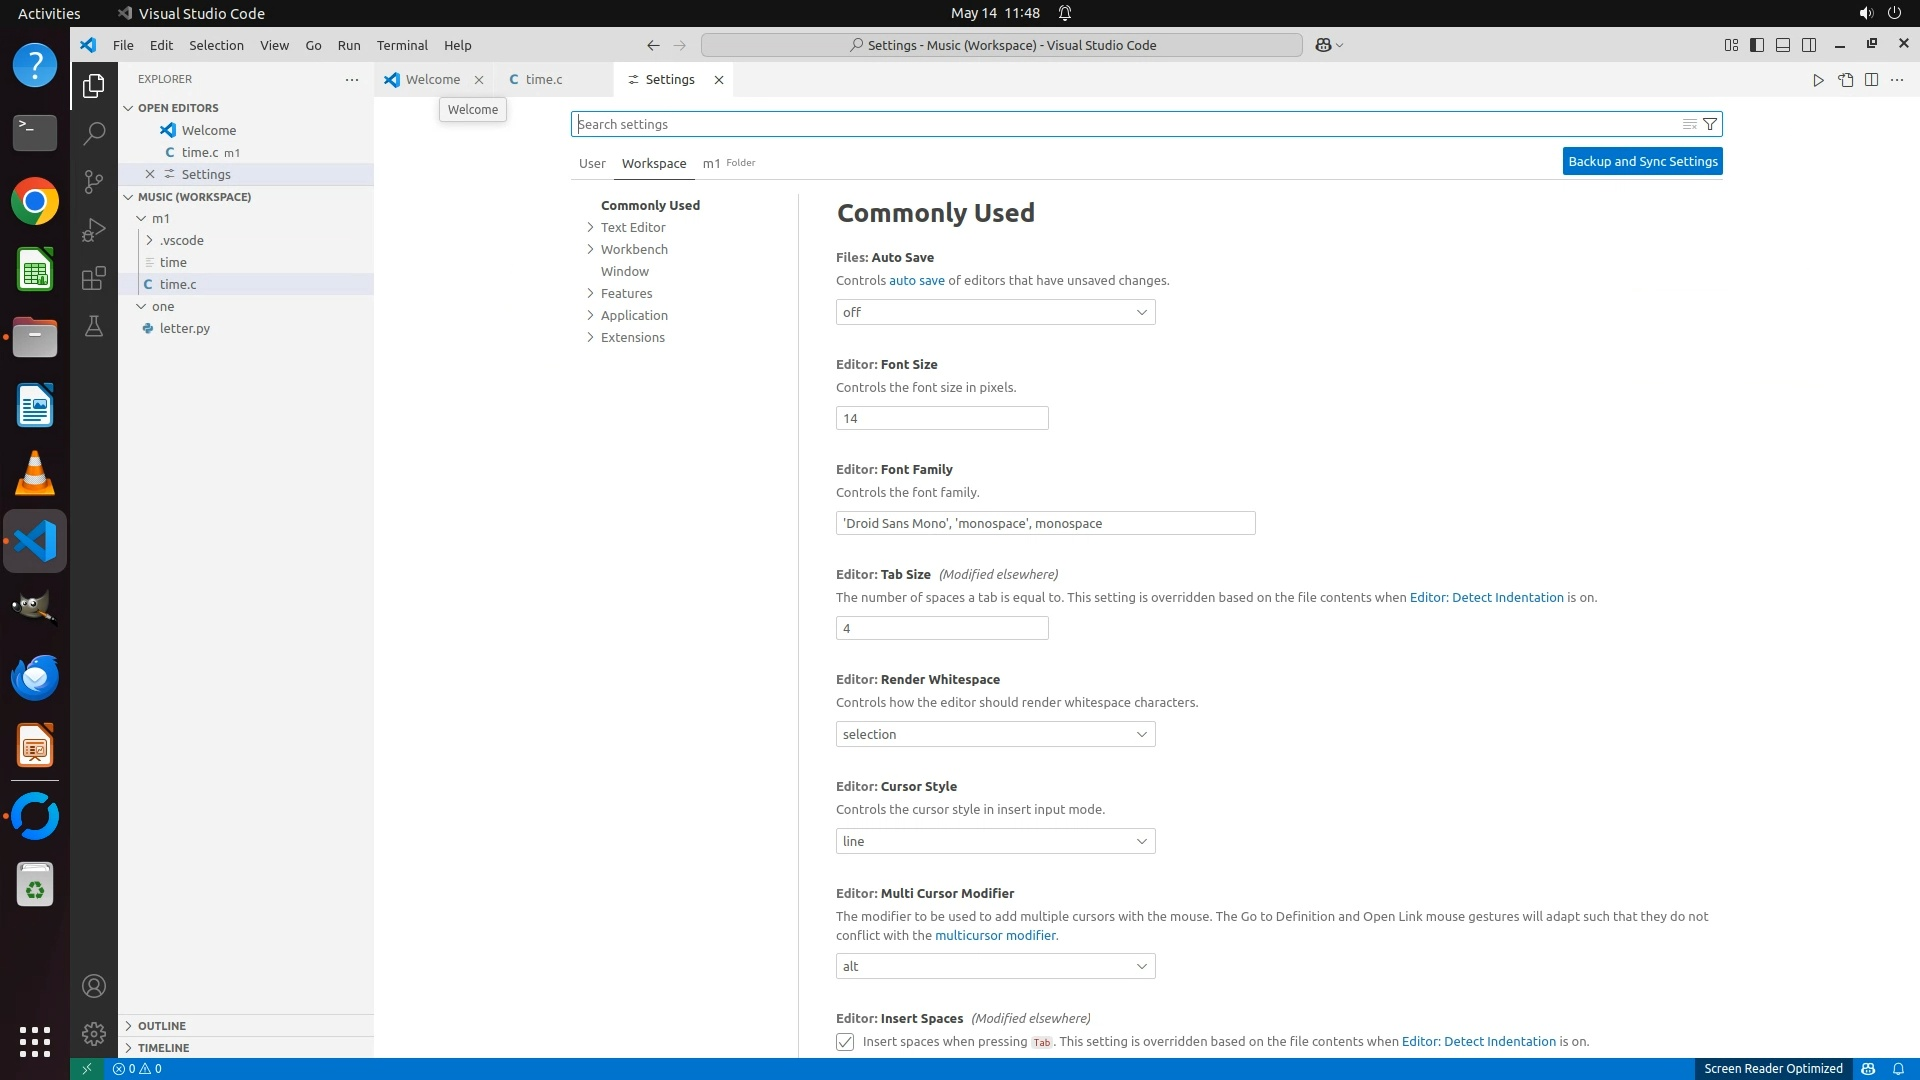Toggle the bottom panel layout icon
Screen dimensions: 1920x1080
point(1783,45)
